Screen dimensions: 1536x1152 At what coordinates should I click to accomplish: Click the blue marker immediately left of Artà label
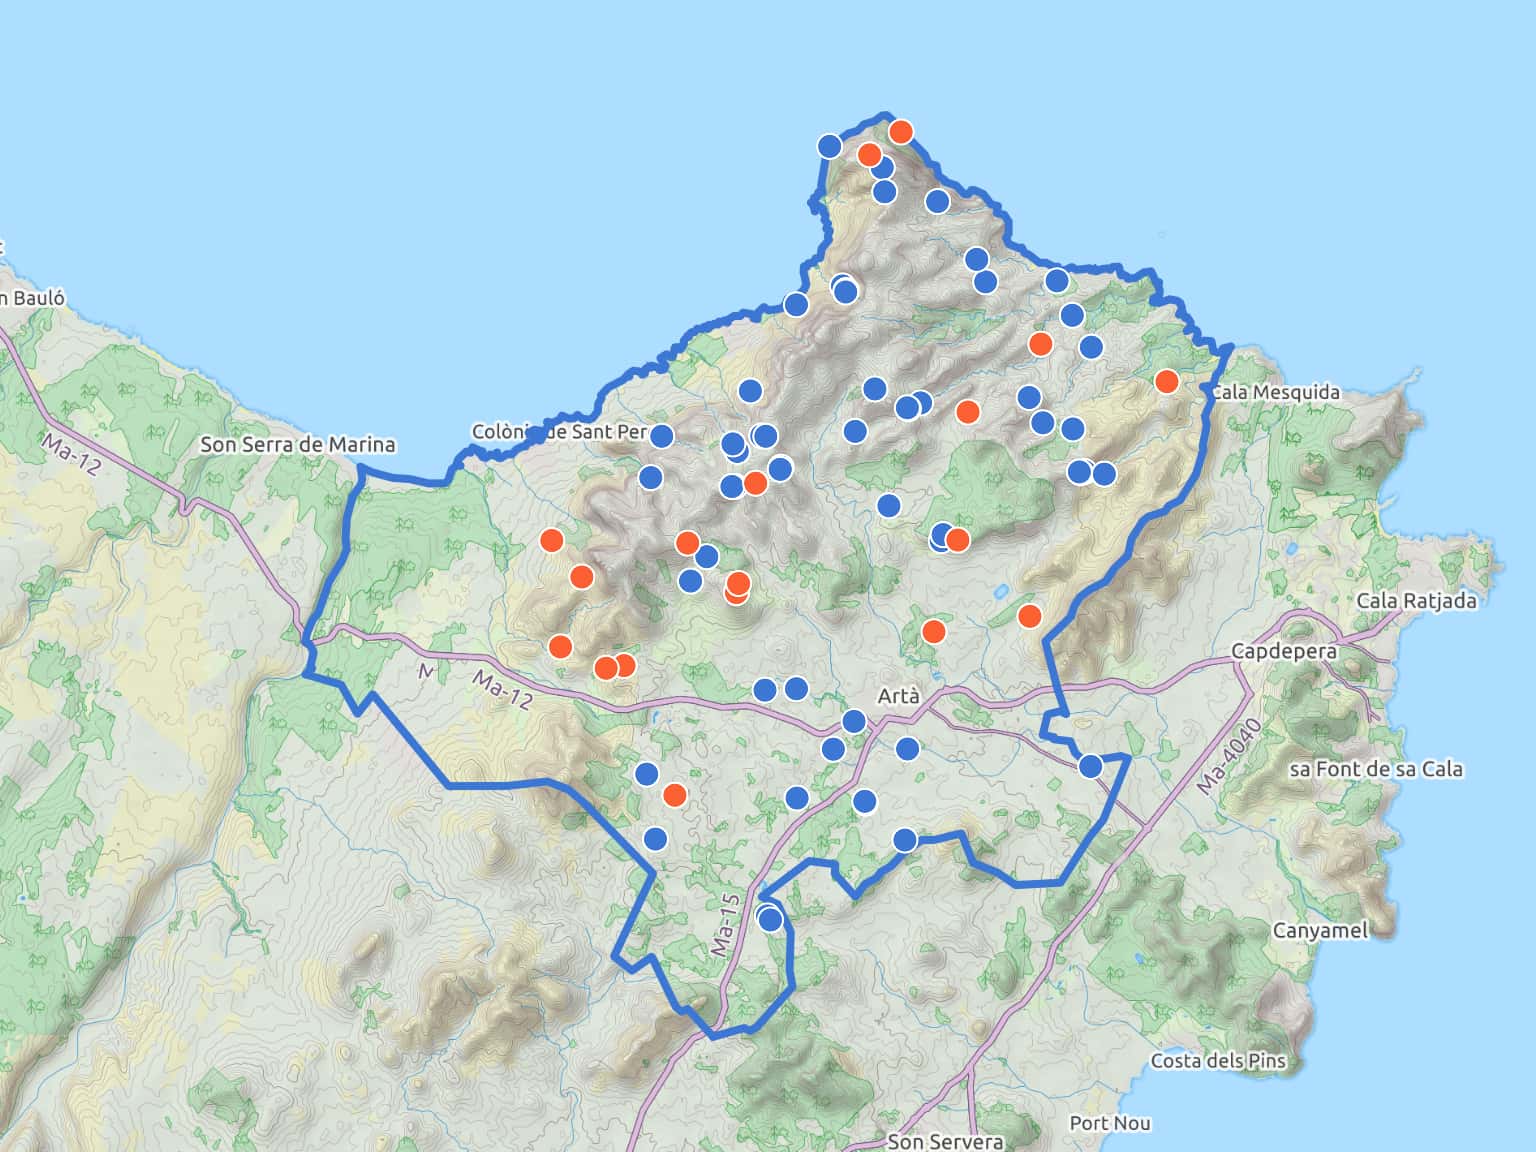854,722
